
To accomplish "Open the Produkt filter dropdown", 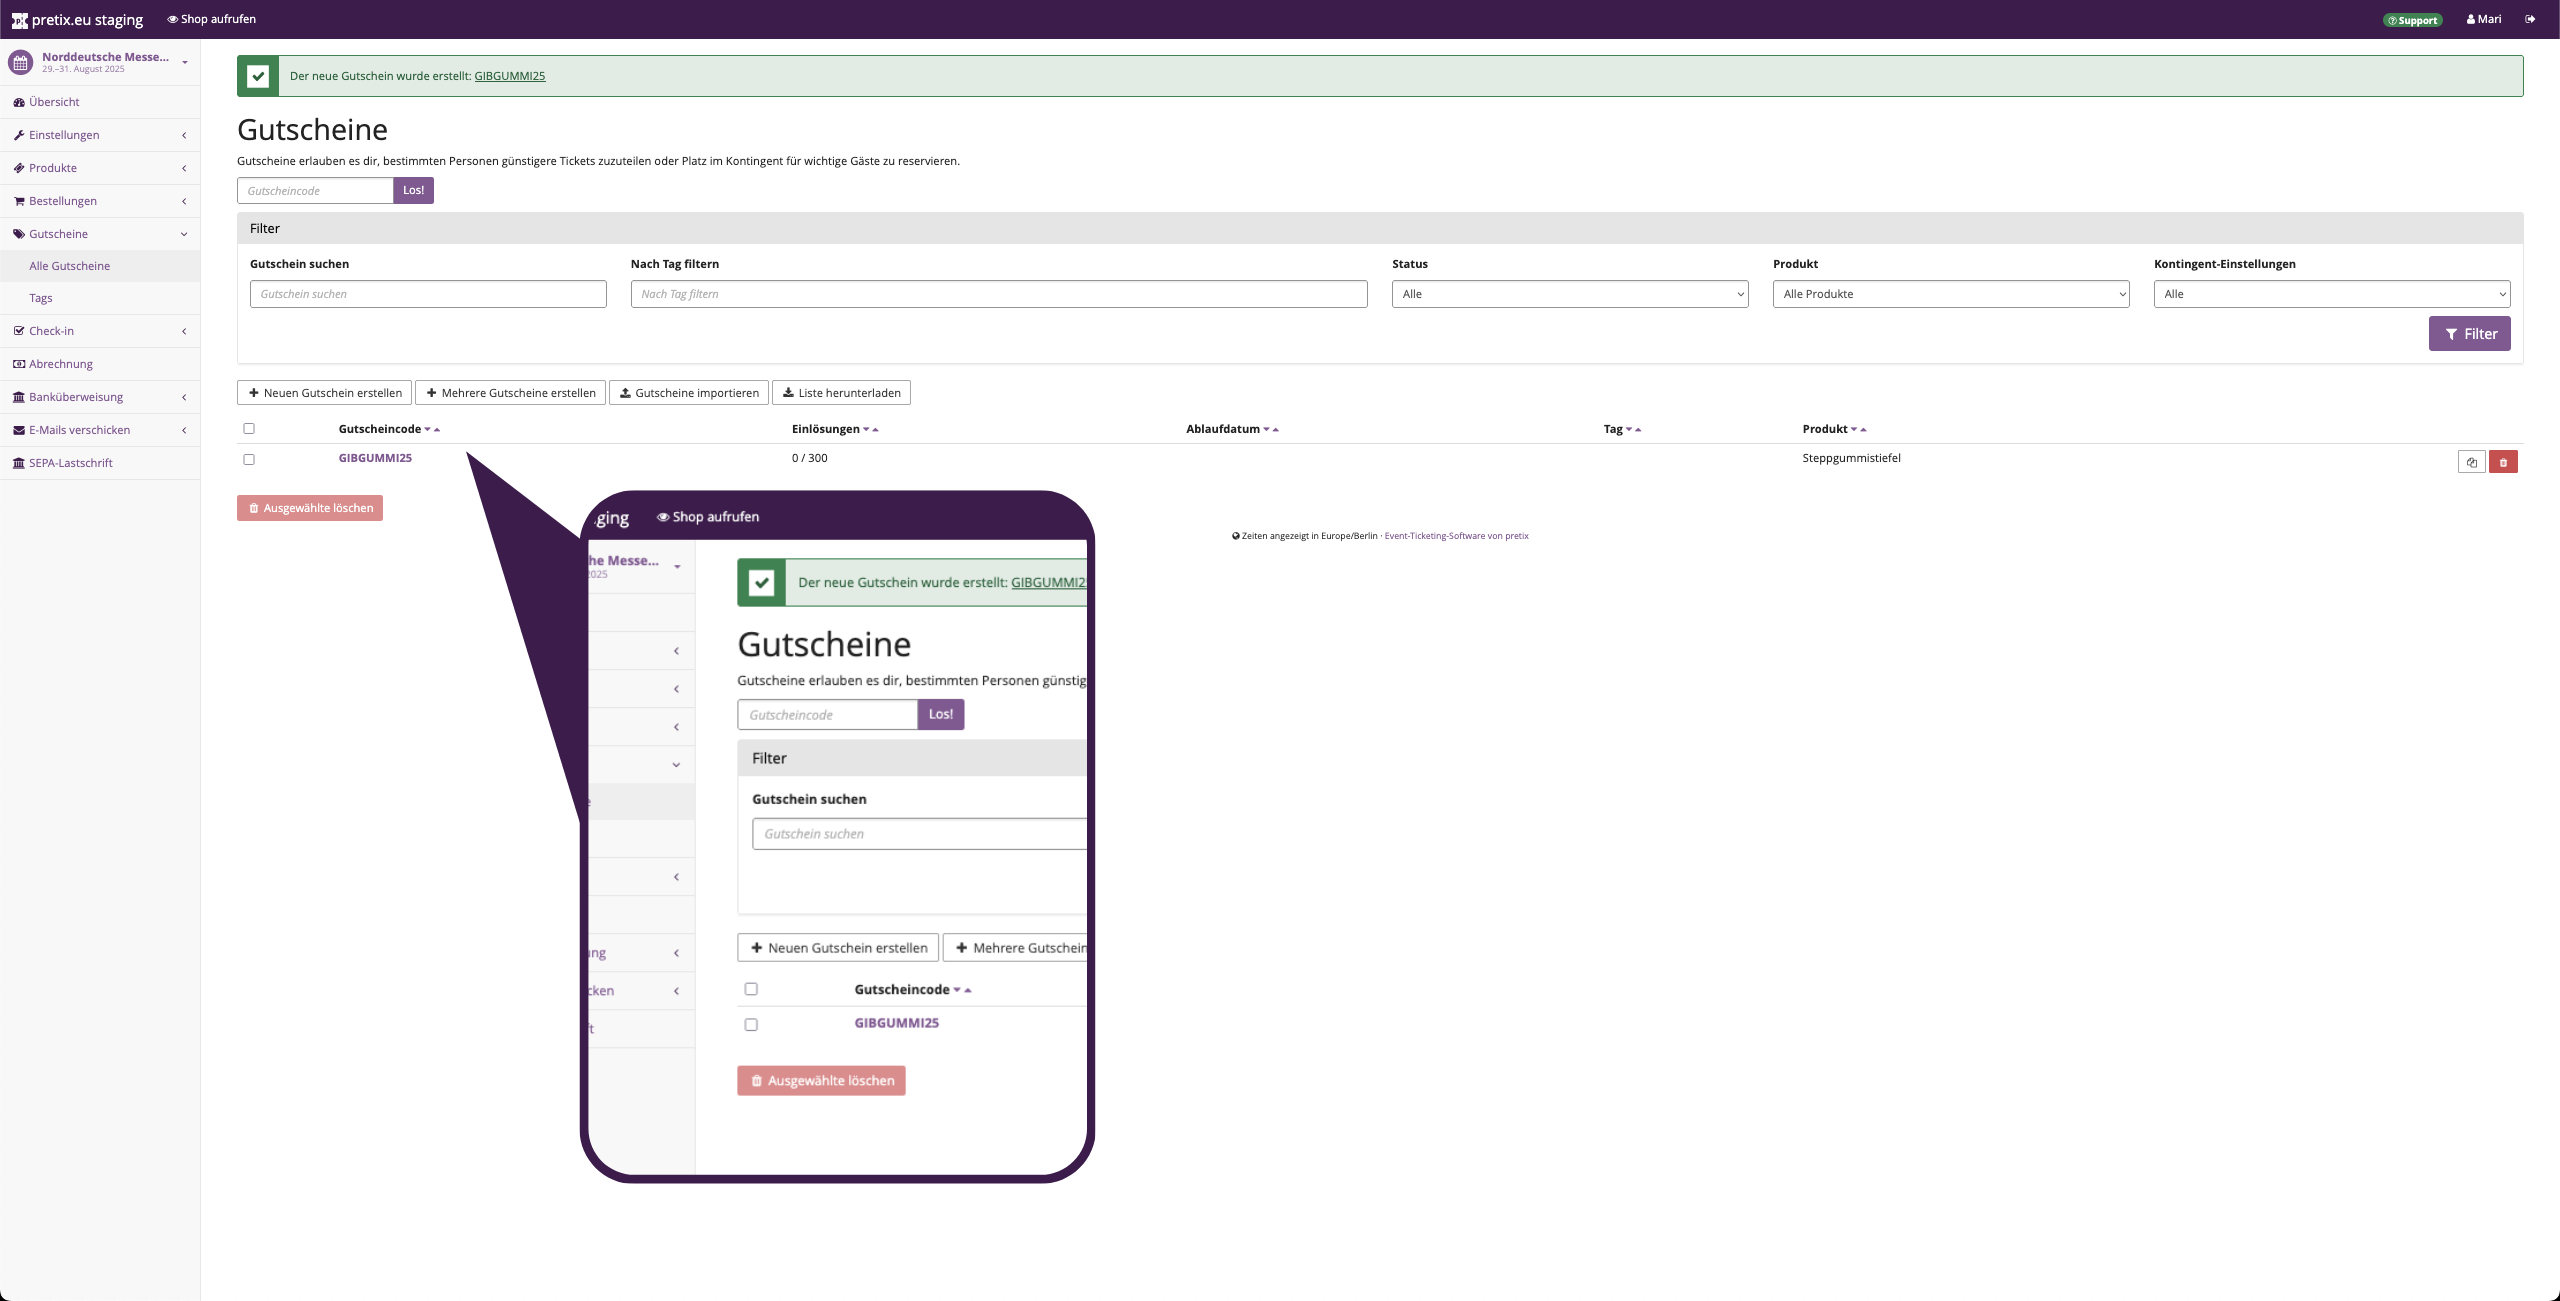I will (x=1950, y=294).
